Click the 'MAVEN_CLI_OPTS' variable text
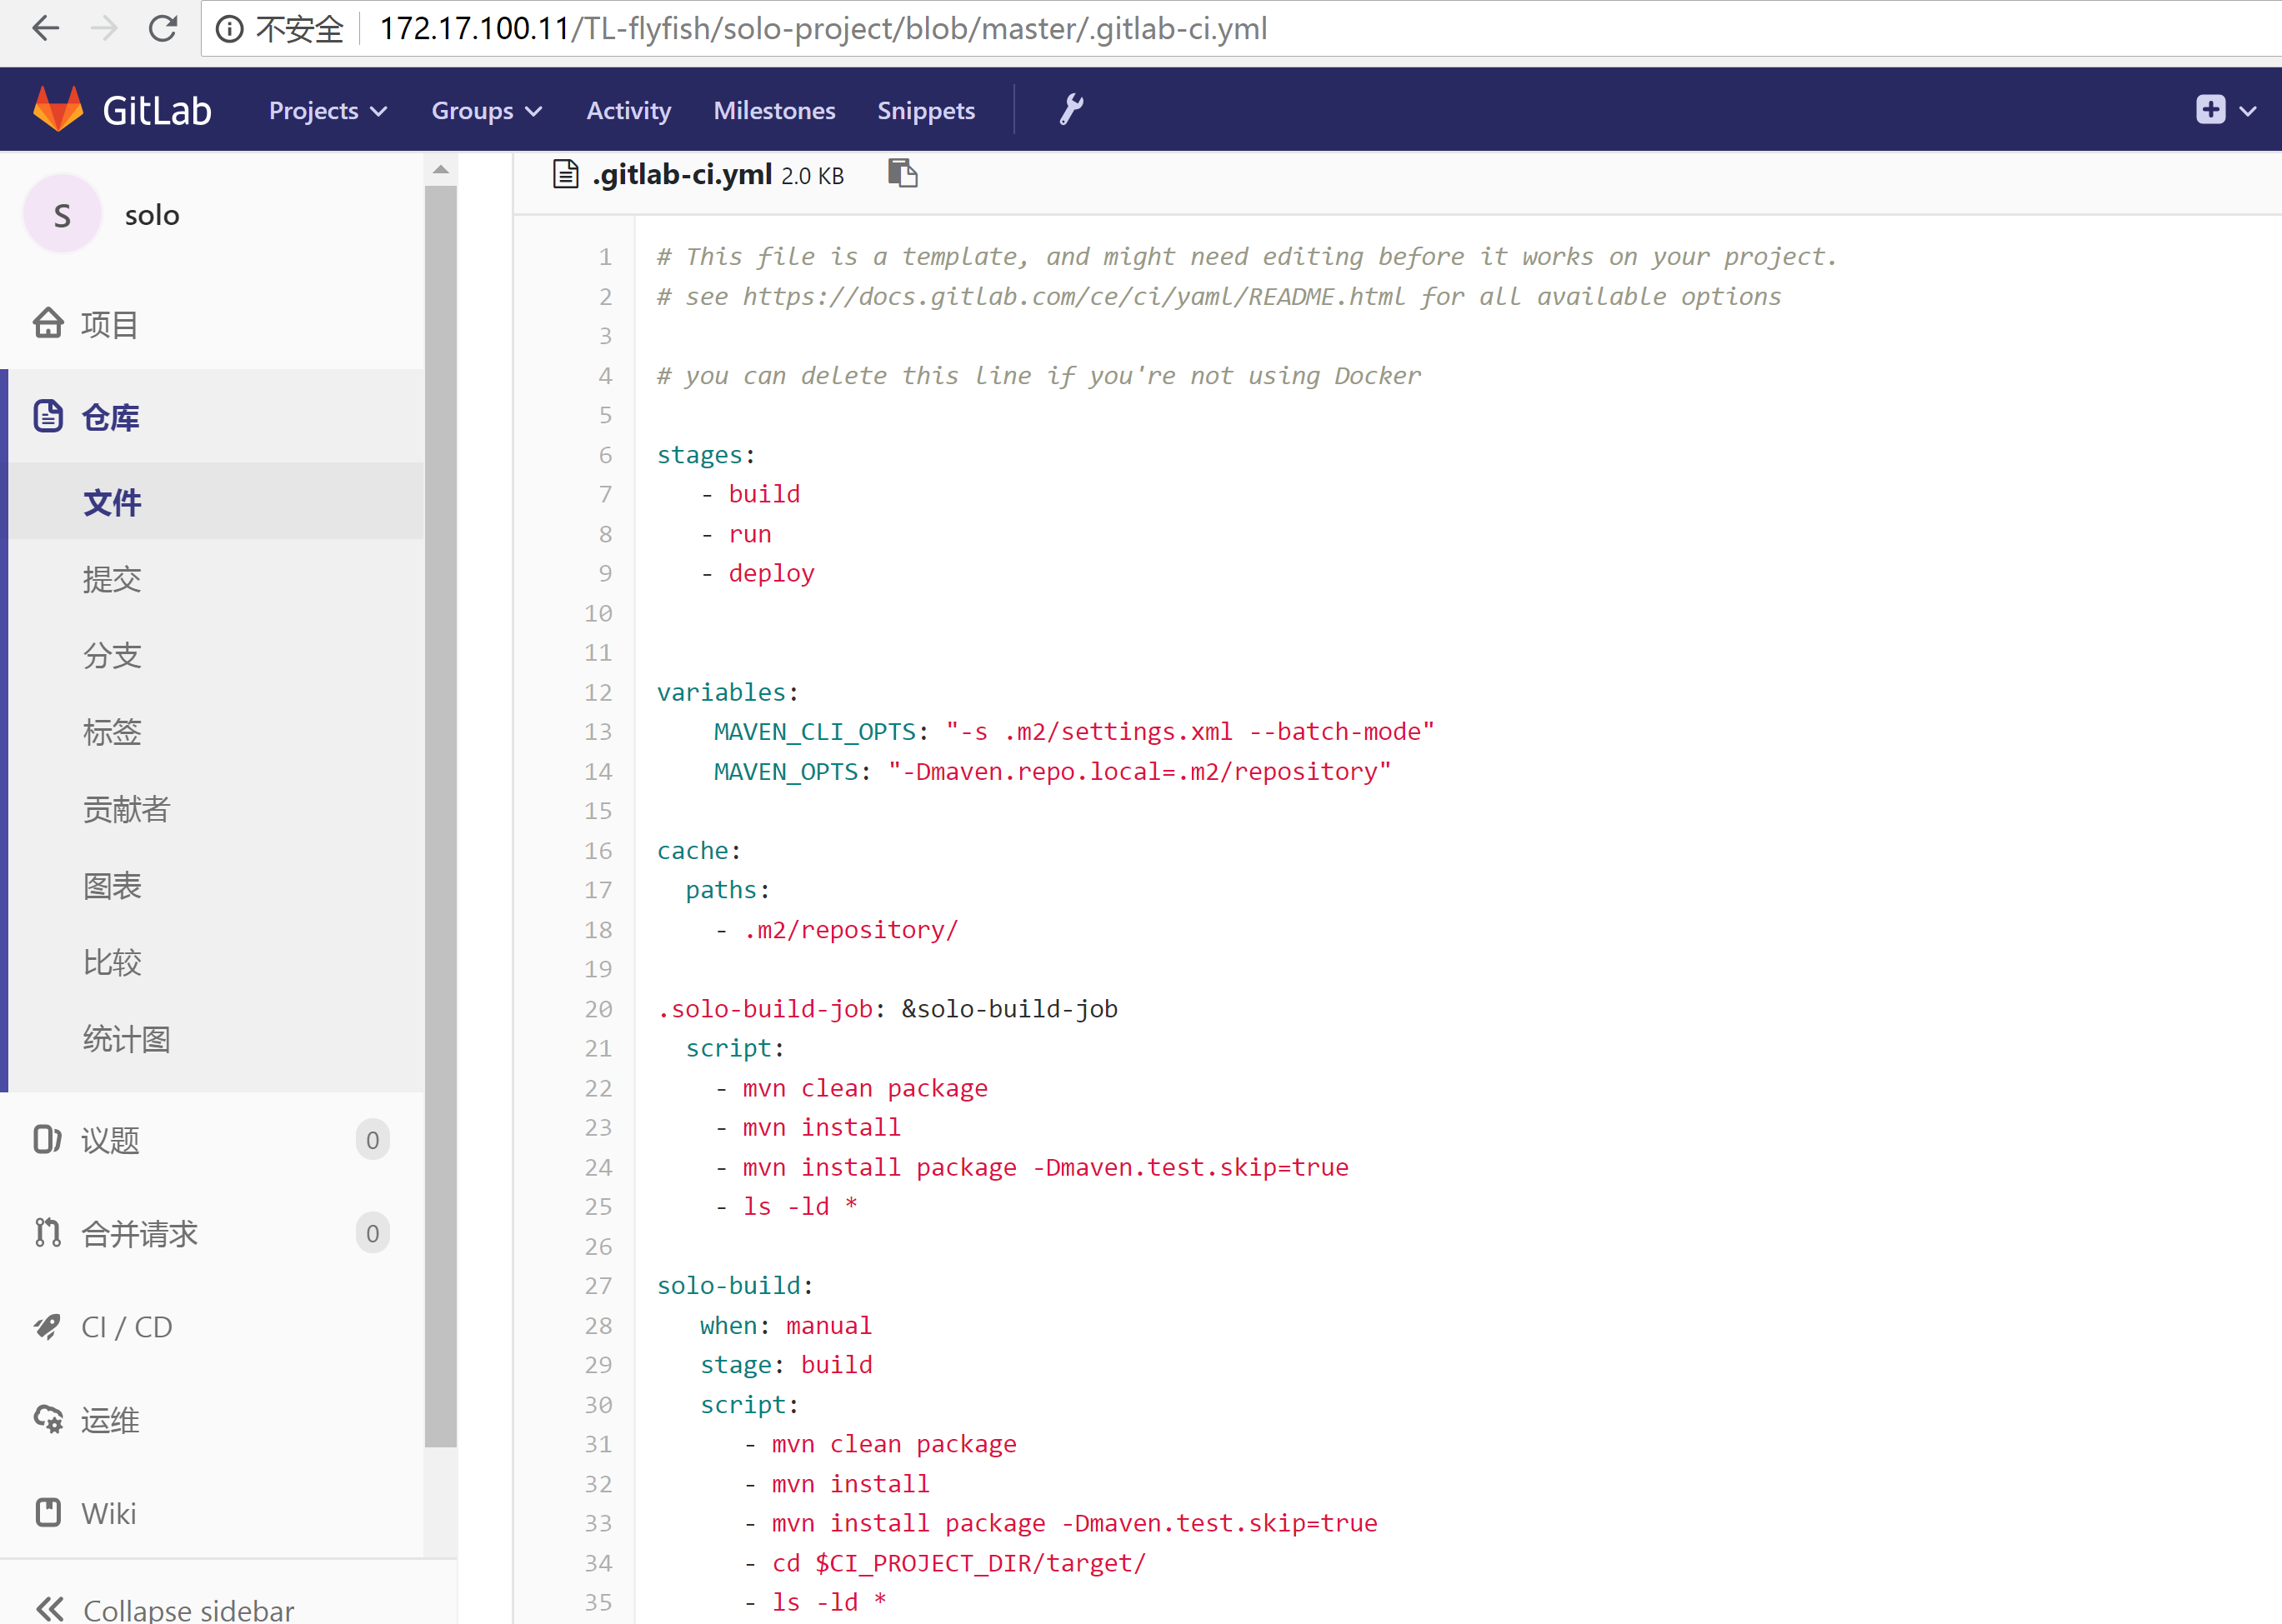 815,732
